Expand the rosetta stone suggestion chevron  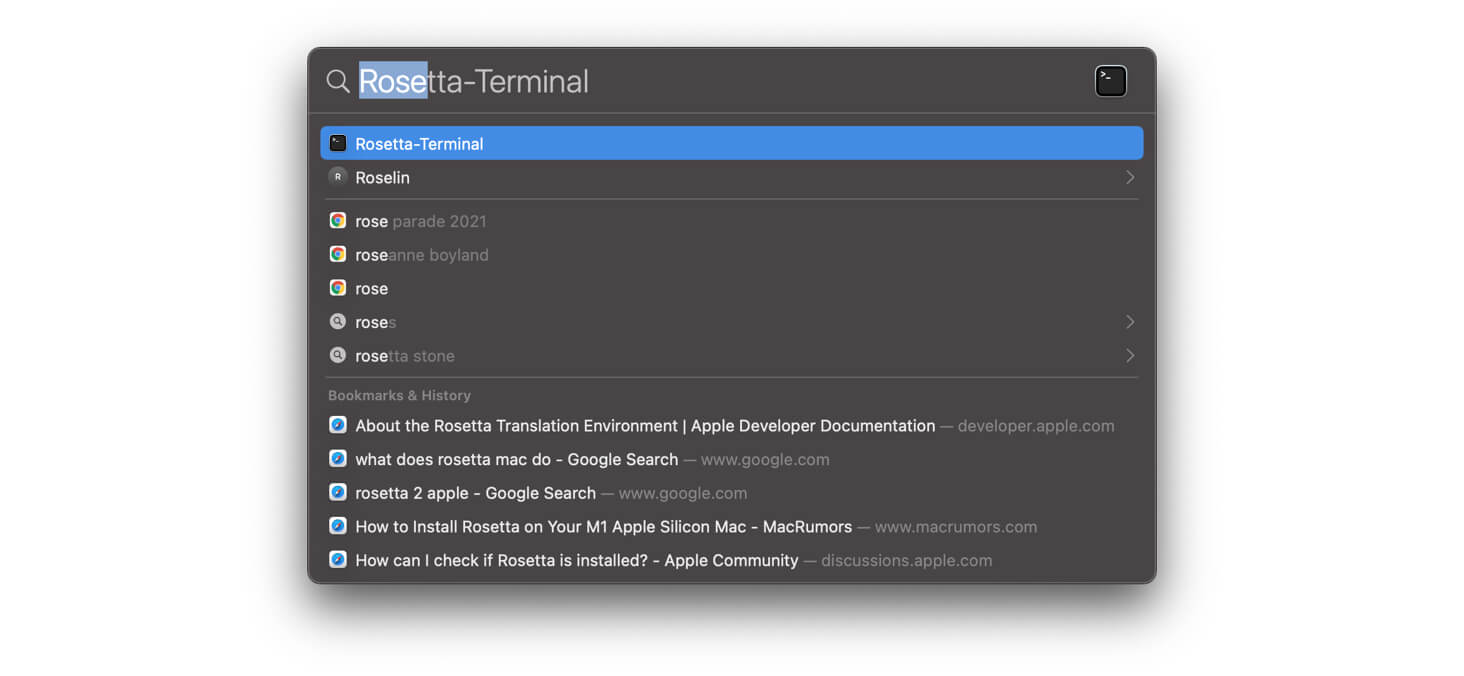click(x=1129, y=355)
